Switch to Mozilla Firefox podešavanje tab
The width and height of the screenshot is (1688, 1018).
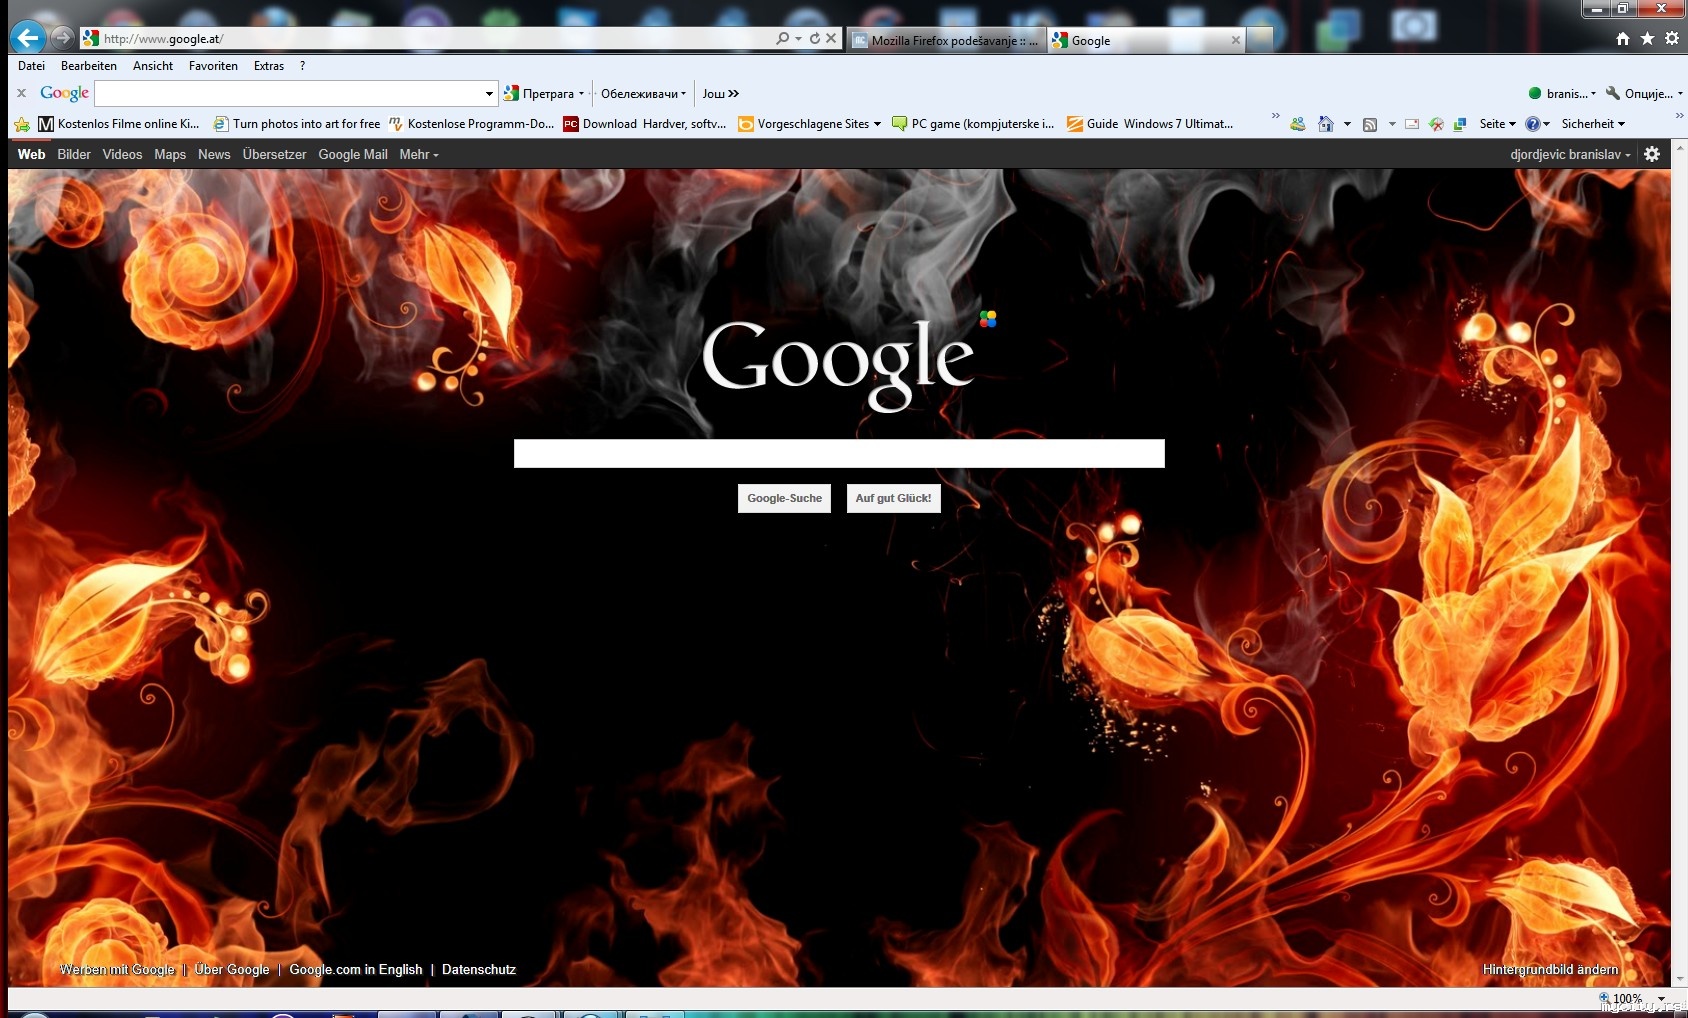[945, 40]
